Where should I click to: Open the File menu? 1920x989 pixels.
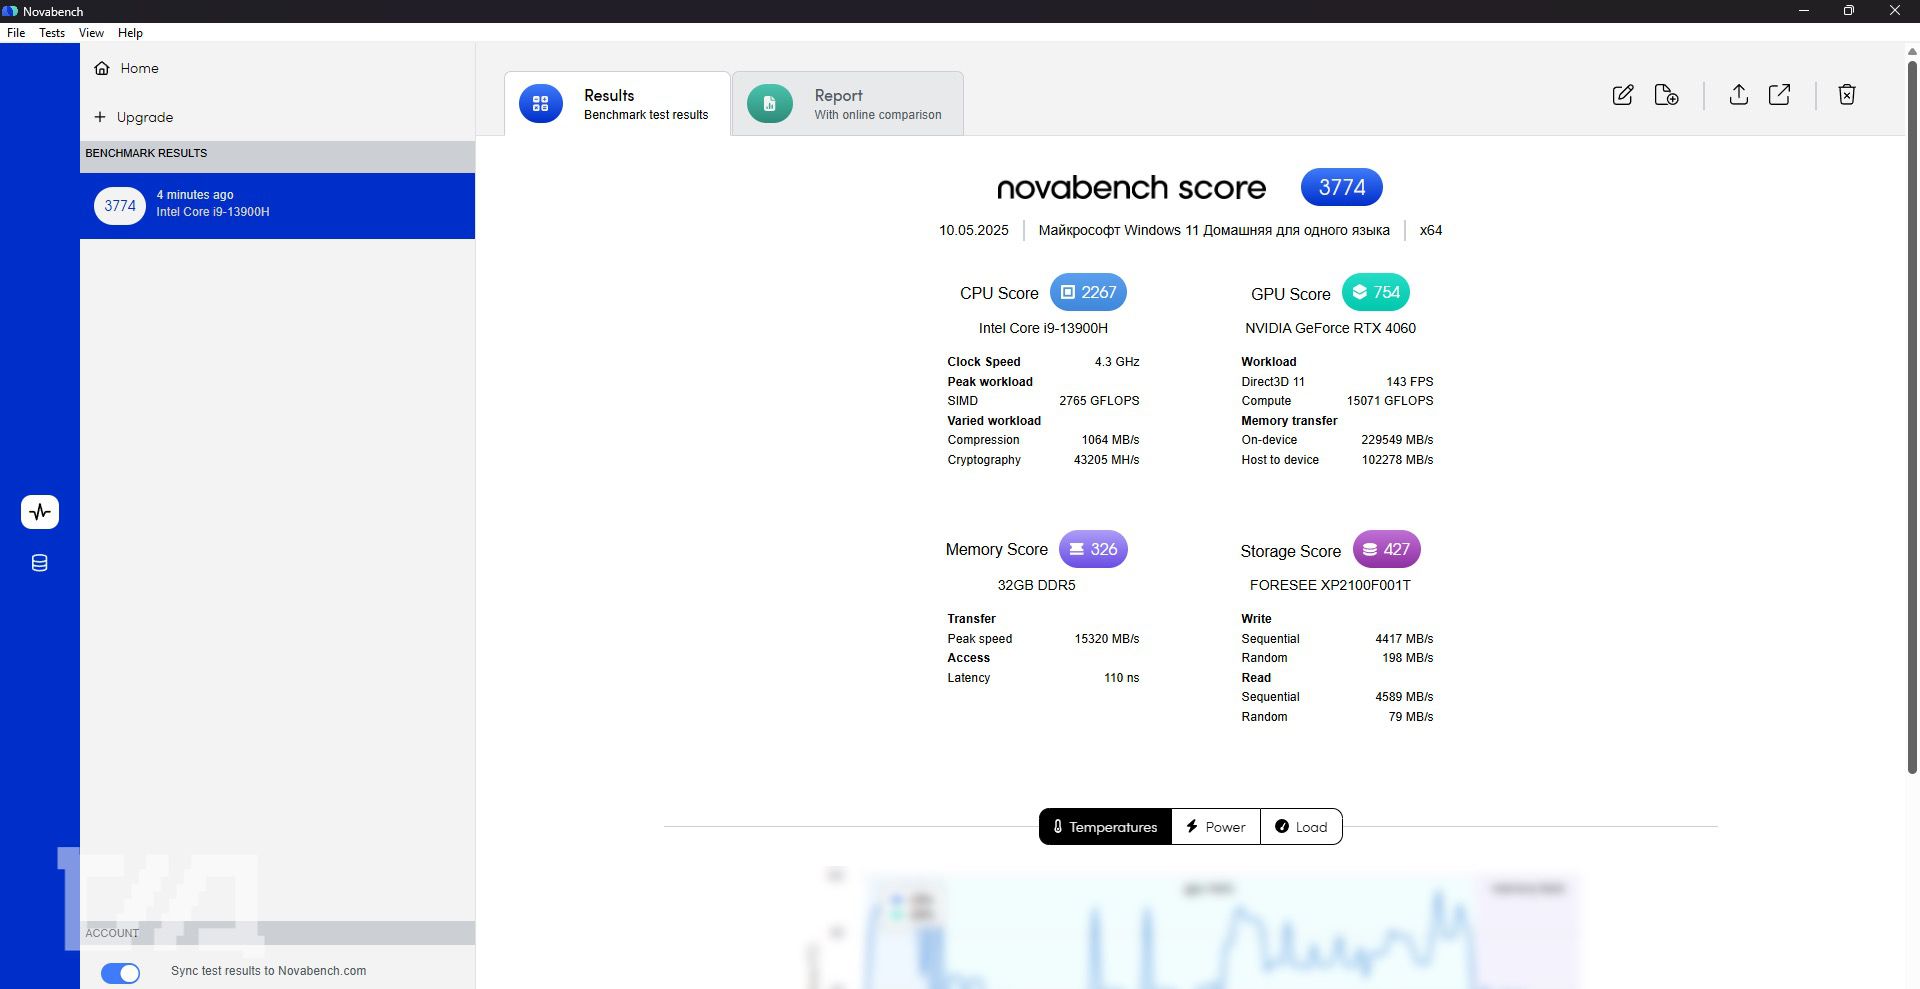(x=16, y=33)
